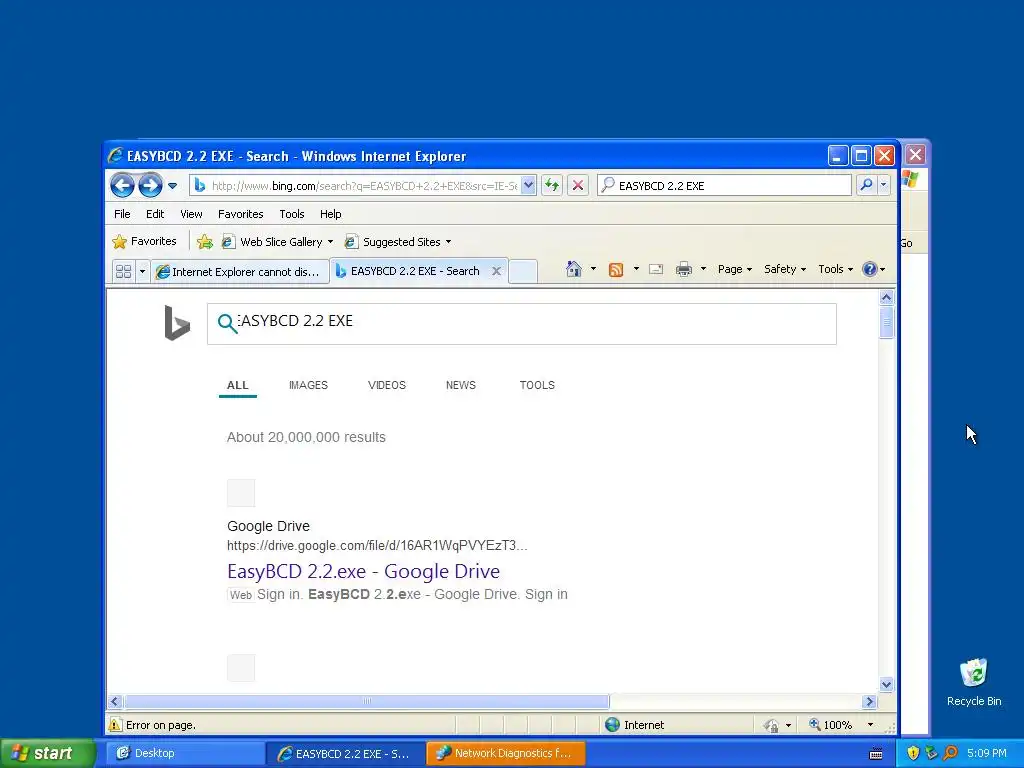The image size is (1024, 768).
Task: Expand the Suggested Sites dropdown arrow
Action: [x=449, y=242]
